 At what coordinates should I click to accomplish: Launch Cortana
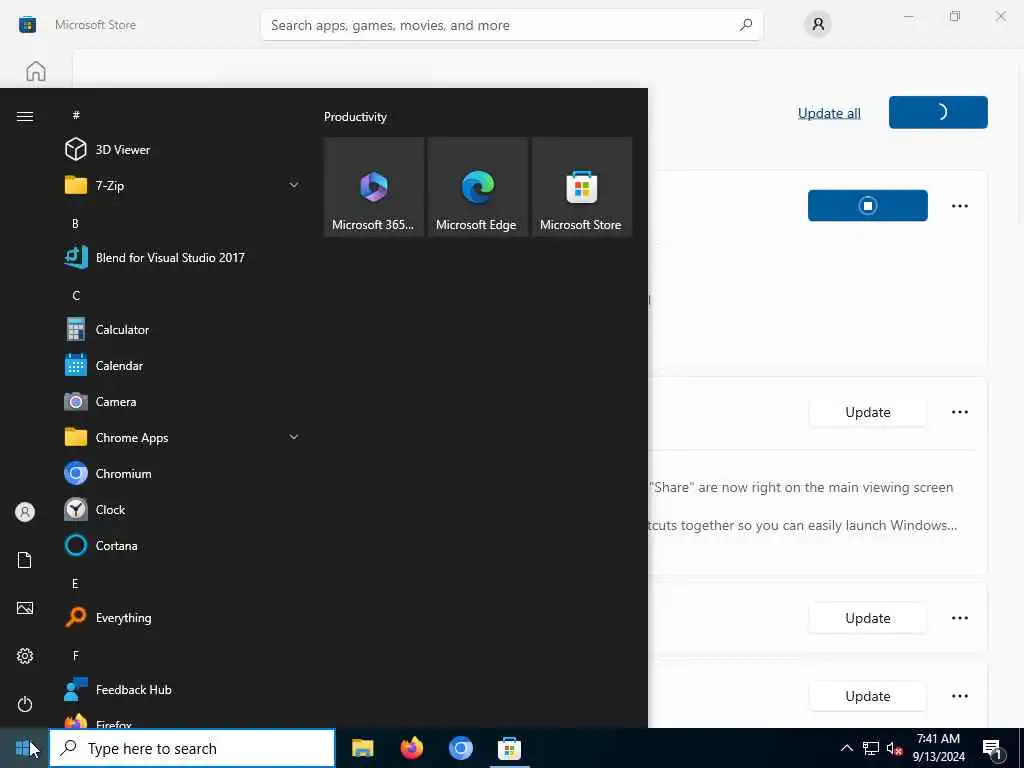point(183,545)
